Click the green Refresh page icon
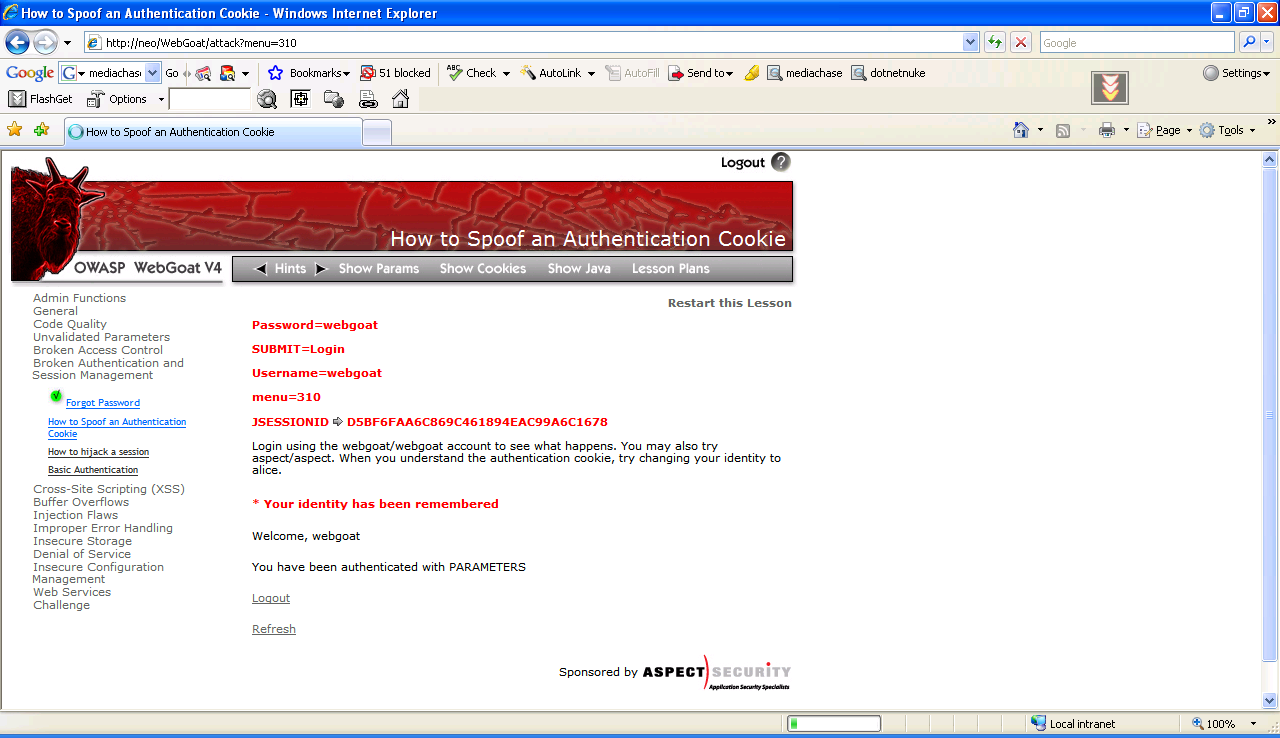 point(995,43)
